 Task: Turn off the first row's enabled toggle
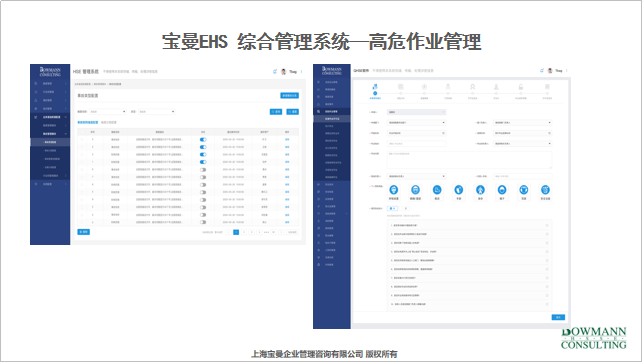[x=203, y=139]
